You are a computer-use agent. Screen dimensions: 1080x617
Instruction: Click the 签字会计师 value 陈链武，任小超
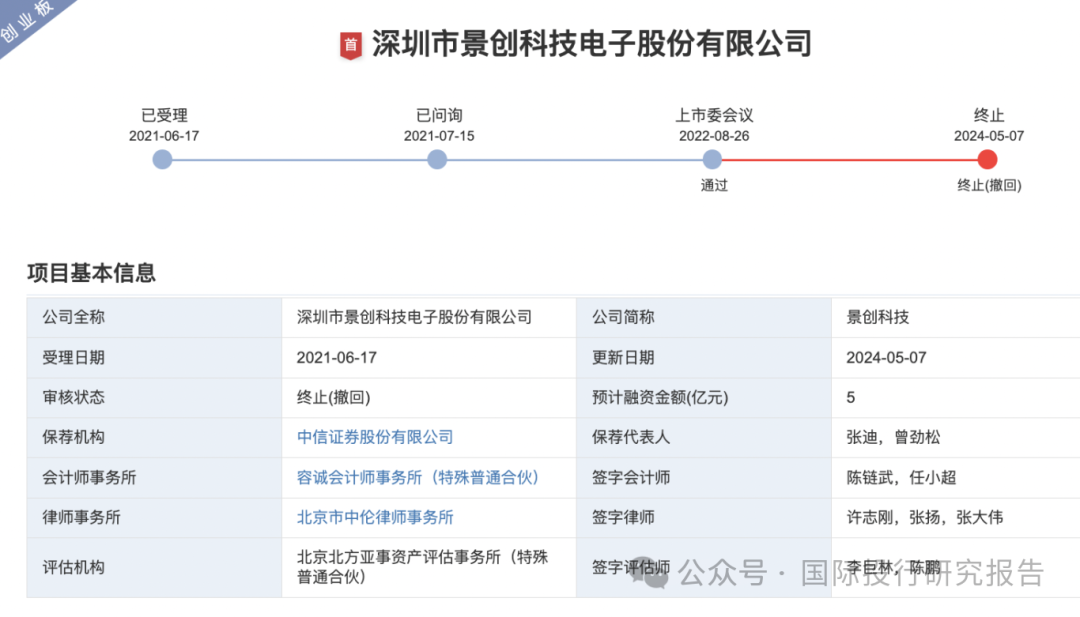901,477
